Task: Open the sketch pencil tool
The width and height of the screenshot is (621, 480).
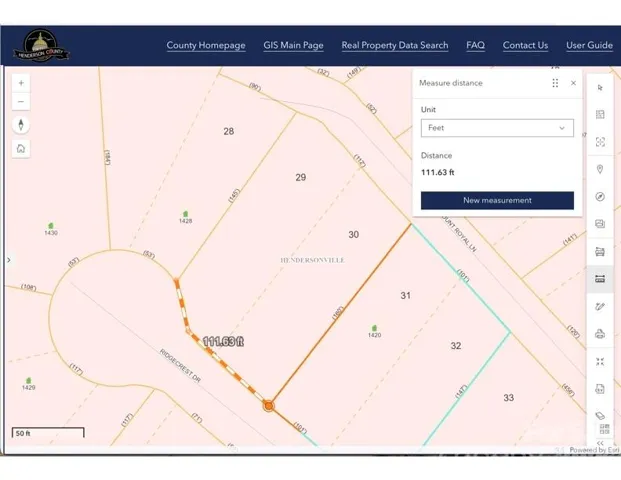Action: [x=600, y=306]
